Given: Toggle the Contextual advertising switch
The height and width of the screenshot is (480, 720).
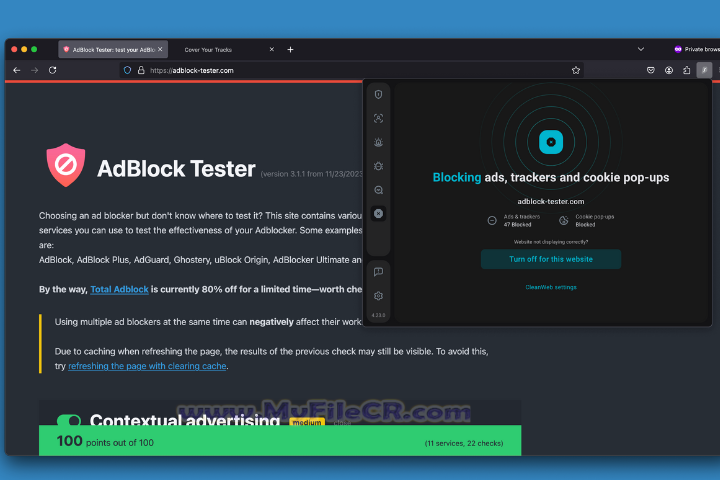Looking at the screenshot, I should click(69, 419).
